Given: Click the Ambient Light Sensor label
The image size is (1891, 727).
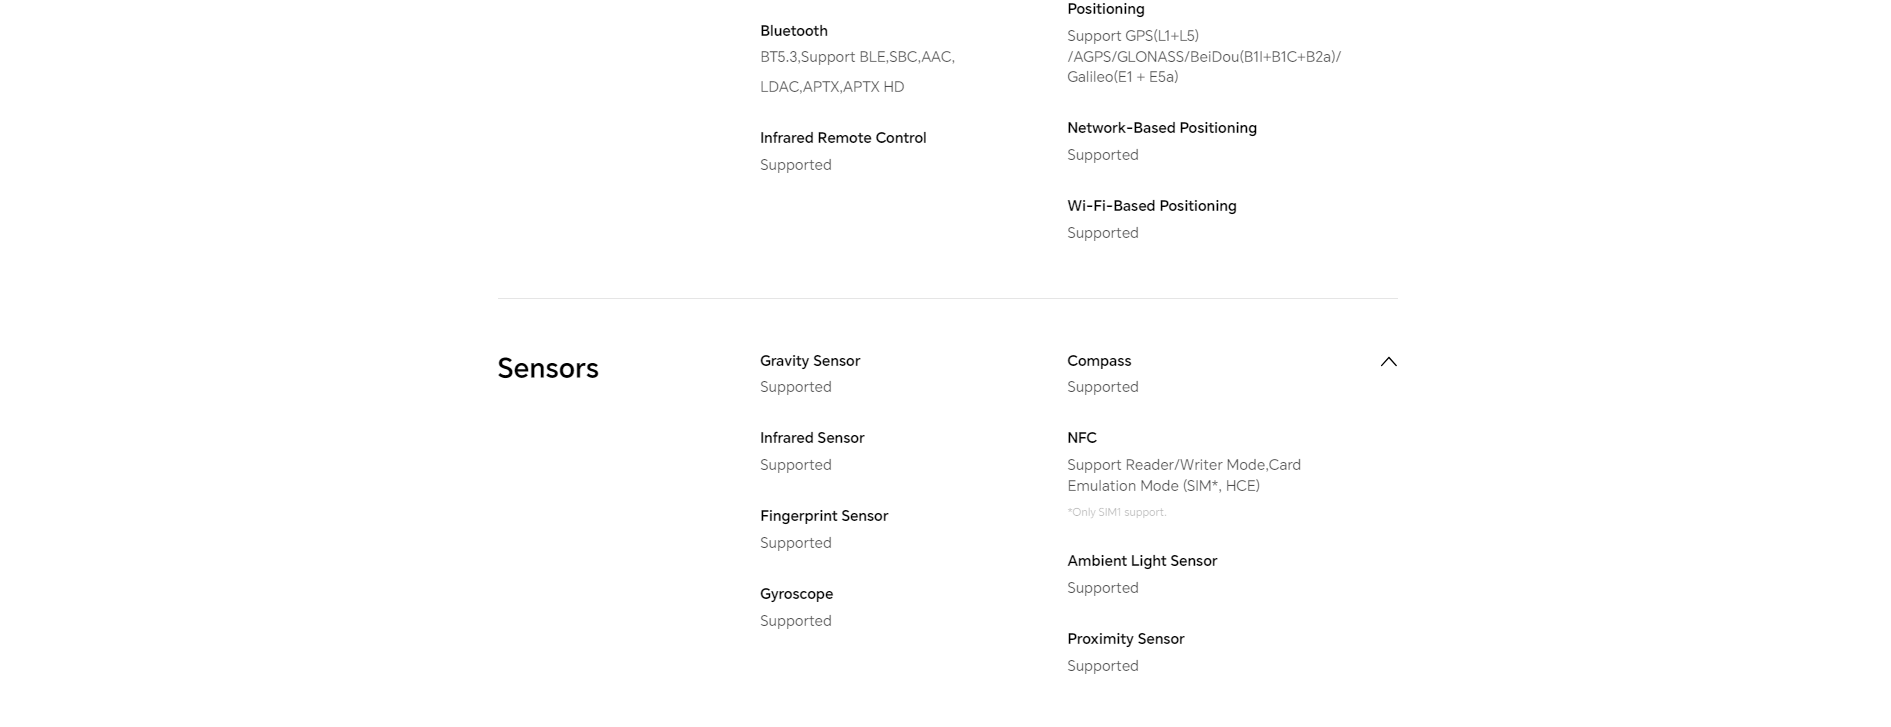Looking at the screenshot, I should 1142,561.
